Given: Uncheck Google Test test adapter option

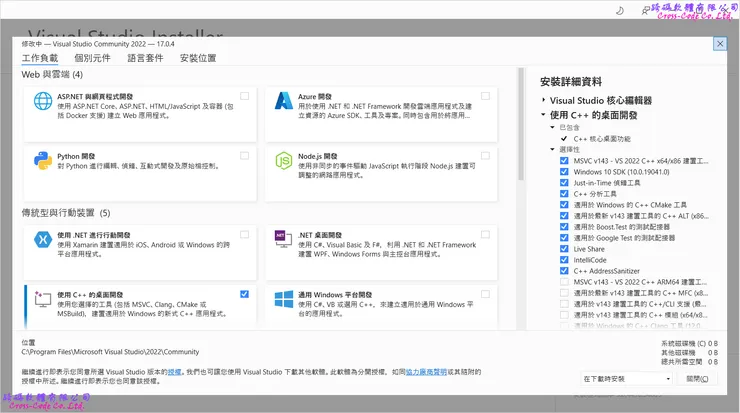Looking at the screenshot, I should (x=564, y=238).
